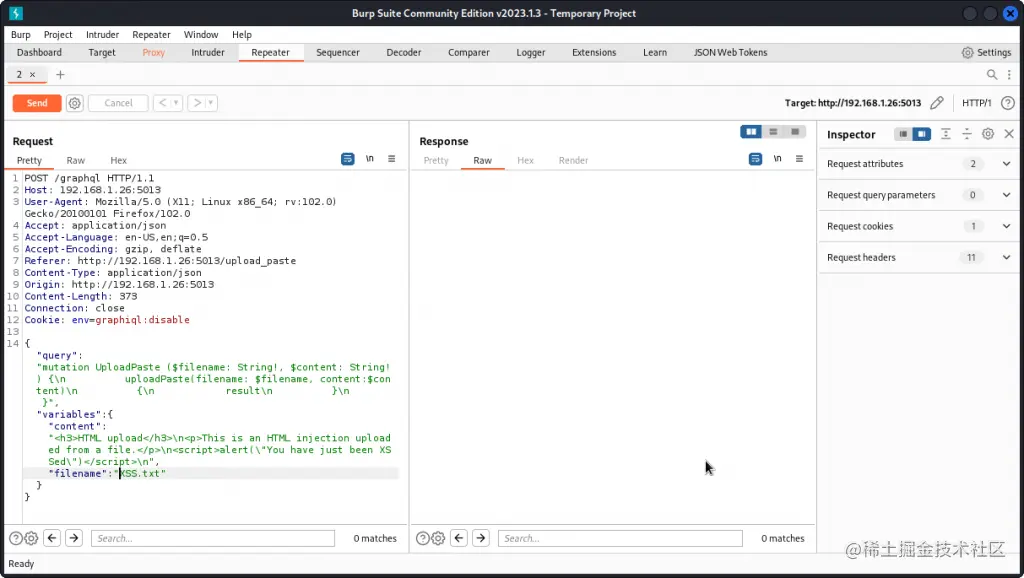1024x578 pixels.
Task: Go to previous response search match
Action: (459, 538)
